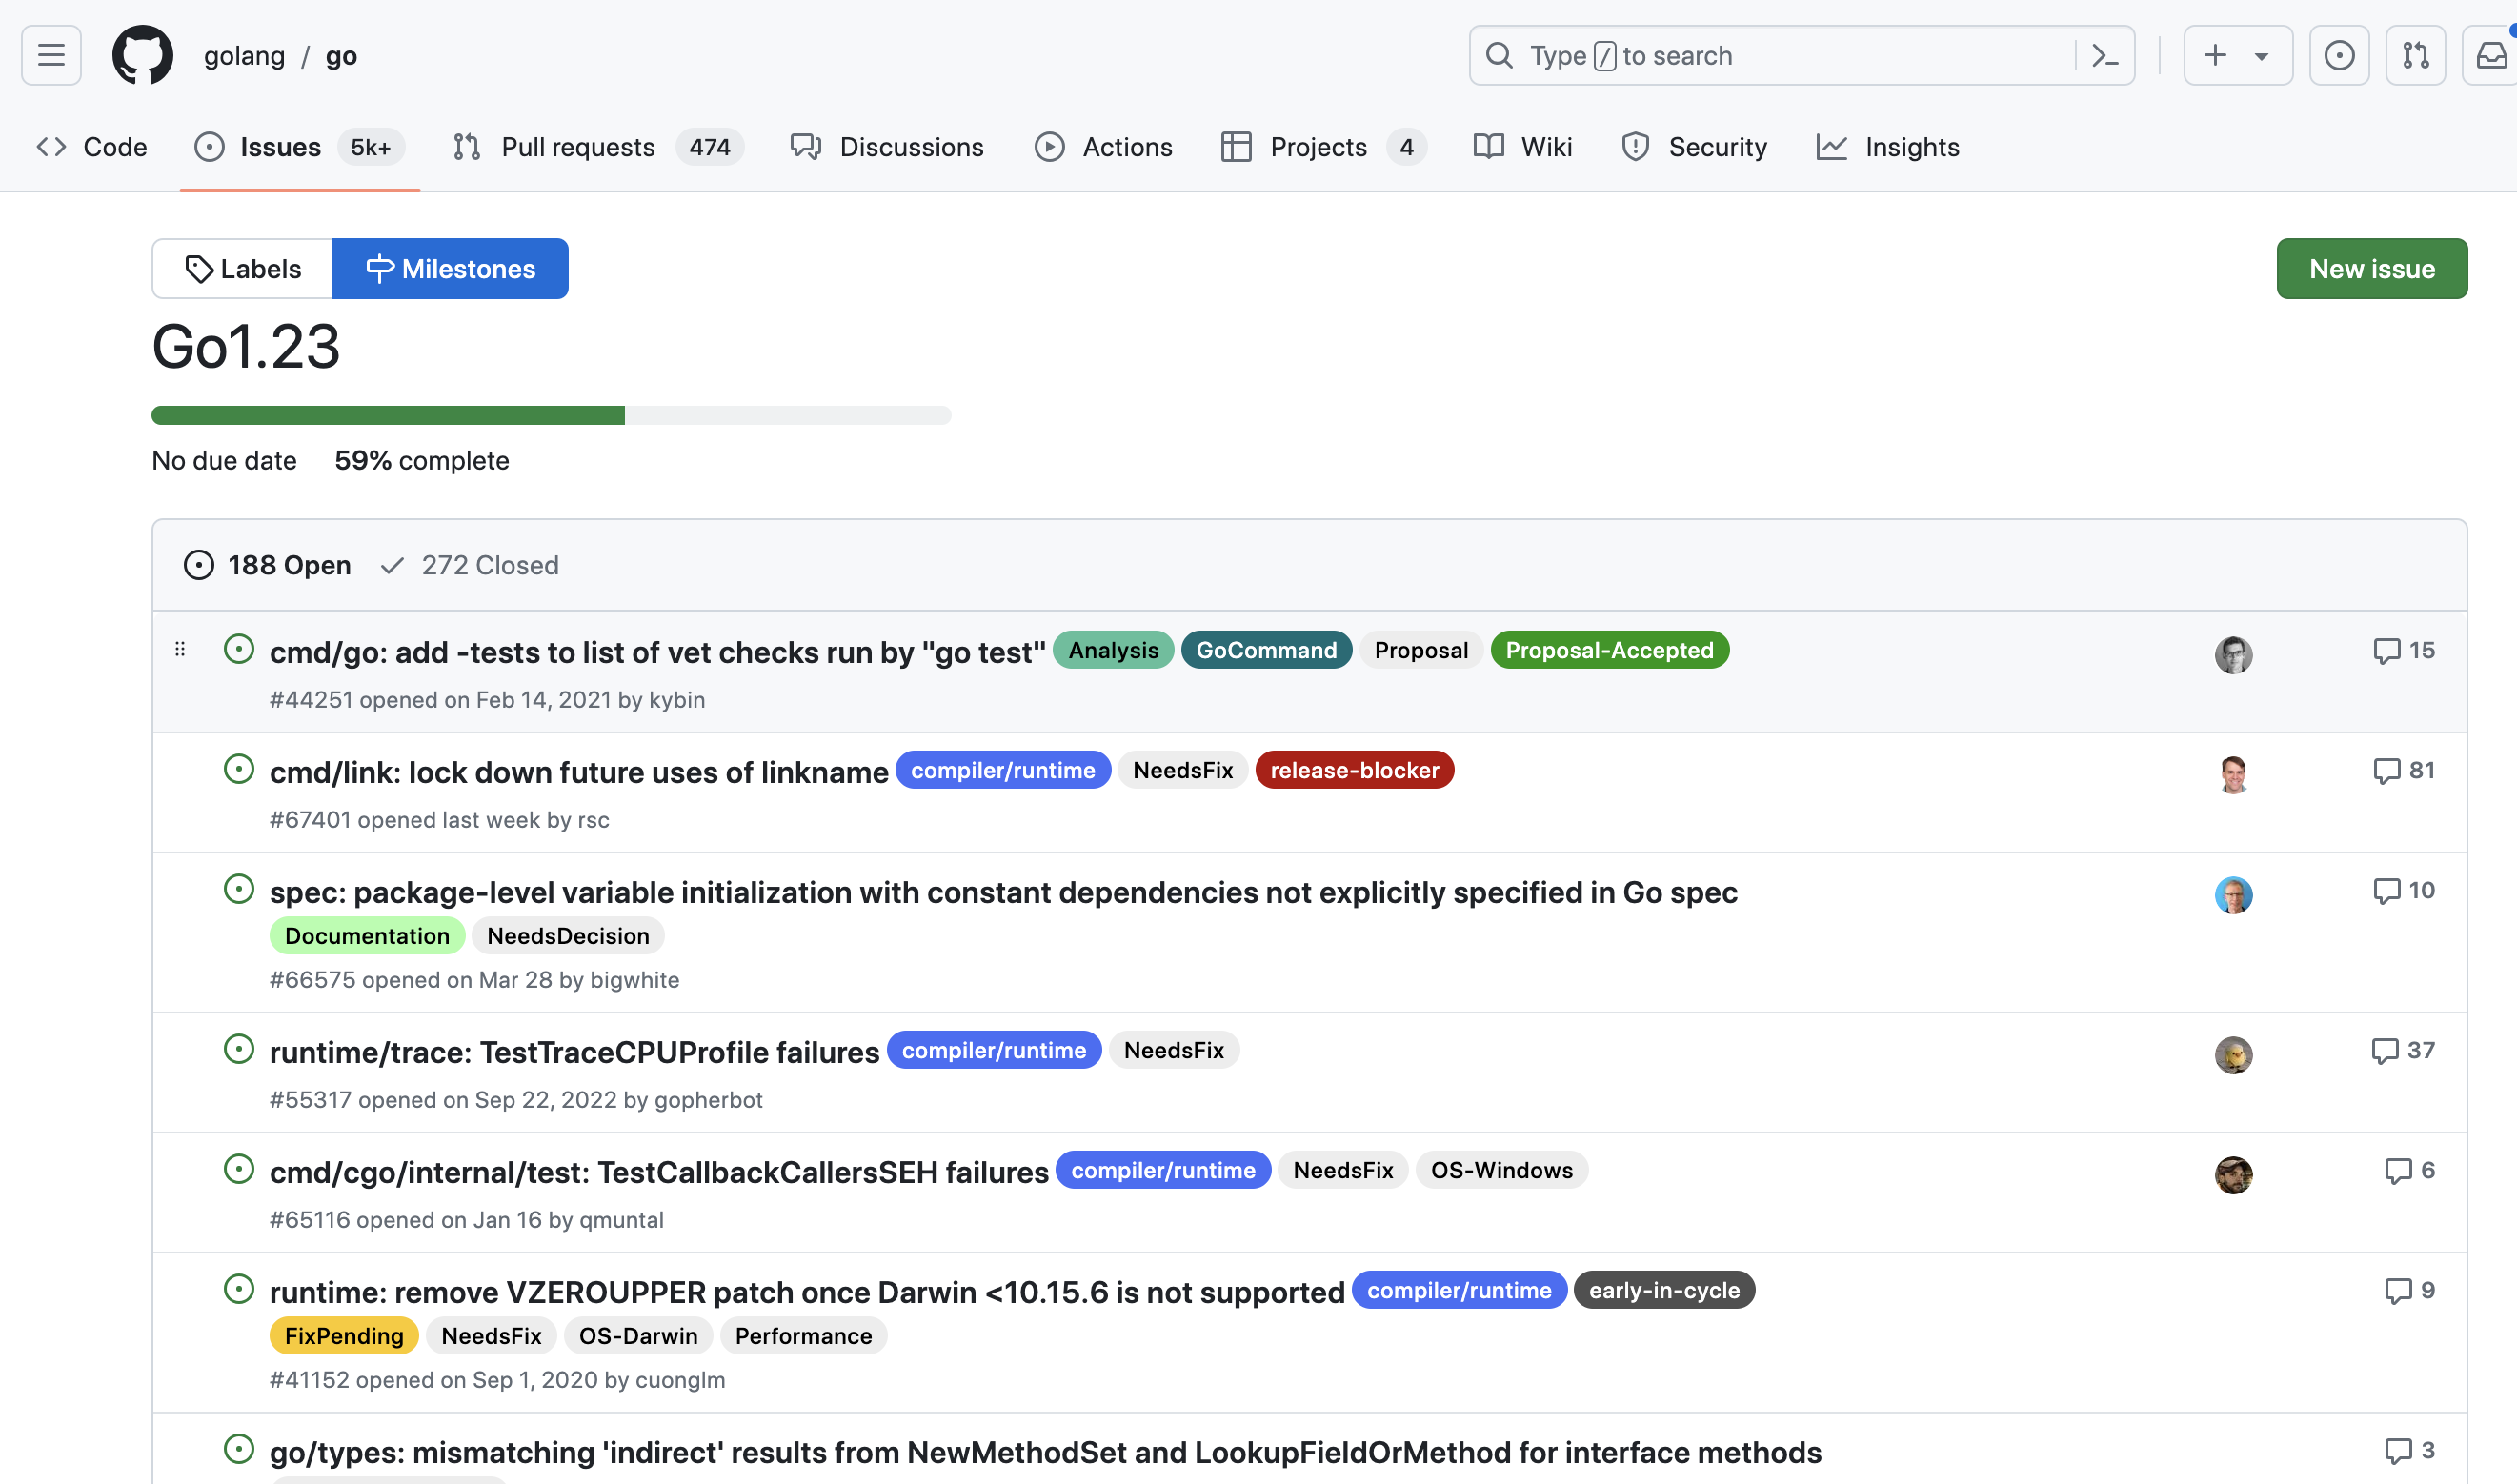Click the GitHub logo icon
This screenshot has height=1484, width=2517.
pyautogui.click(x=142, y=56)
